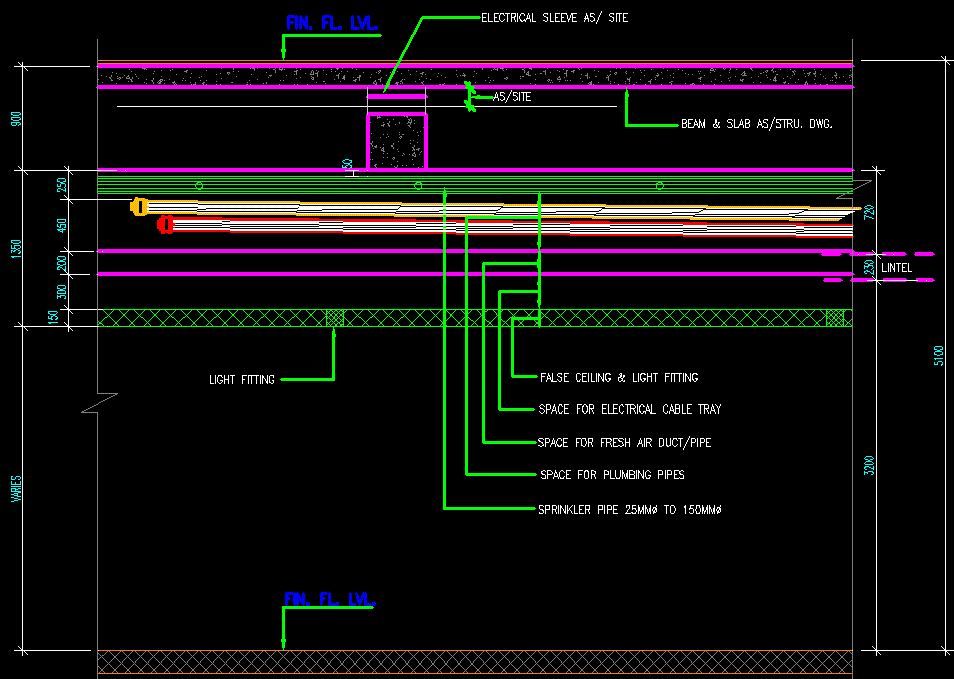The image size is (954, 679).
Task: Expand the leader bend at FALSE CEILING label
Action: tap(513, 377)
